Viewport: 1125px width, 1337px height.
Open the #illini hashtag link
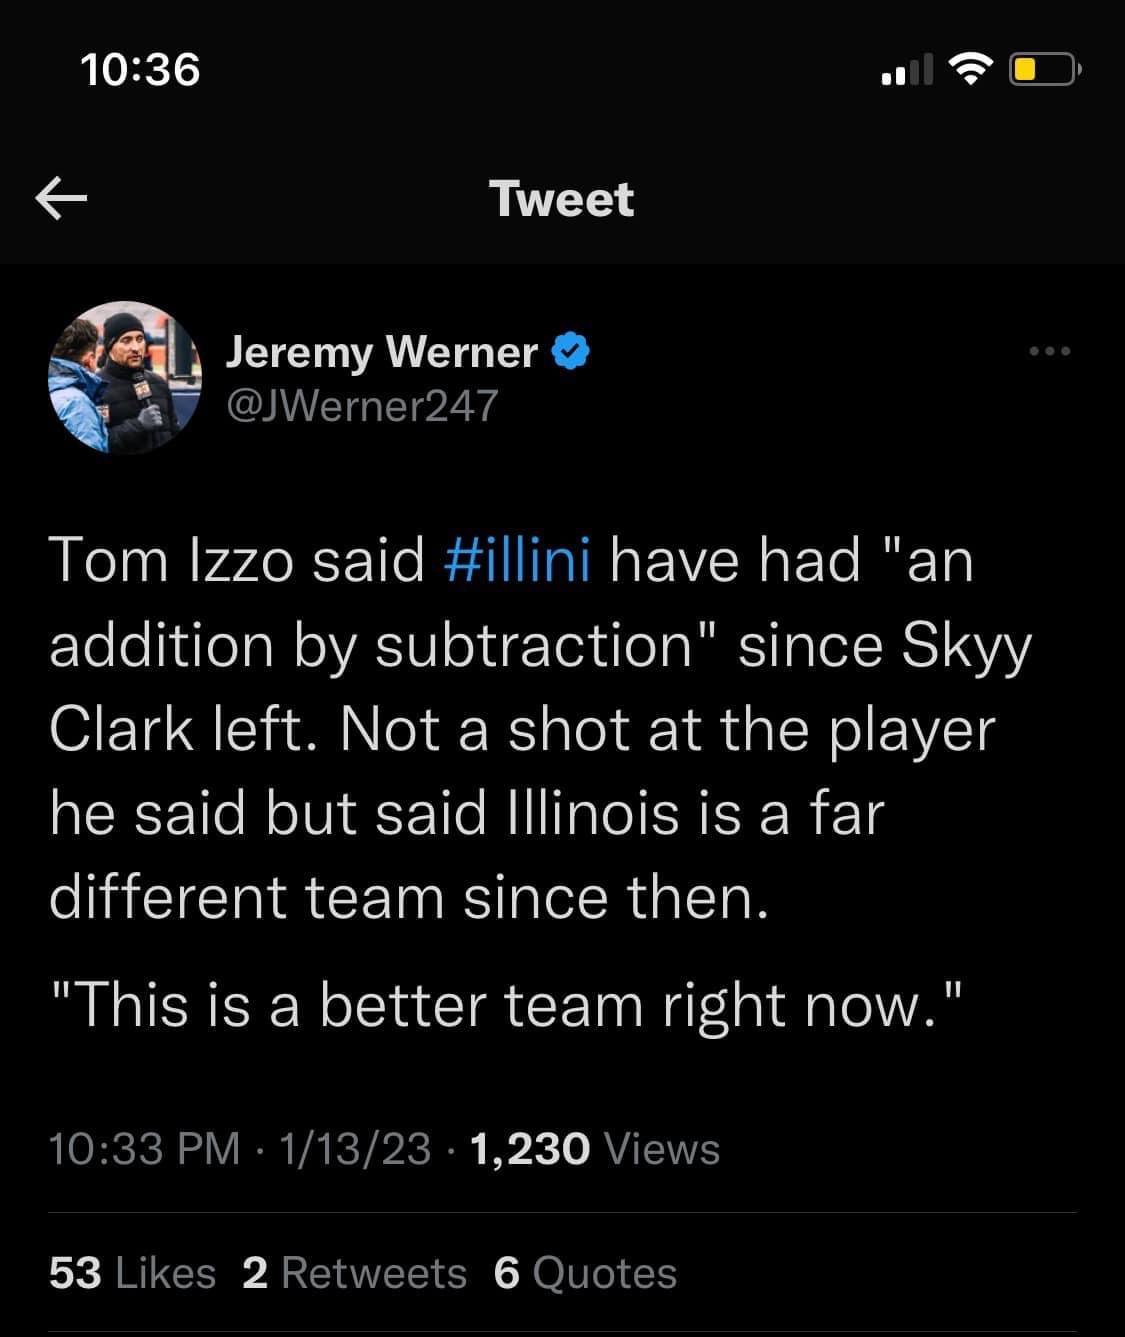point(516,559)
